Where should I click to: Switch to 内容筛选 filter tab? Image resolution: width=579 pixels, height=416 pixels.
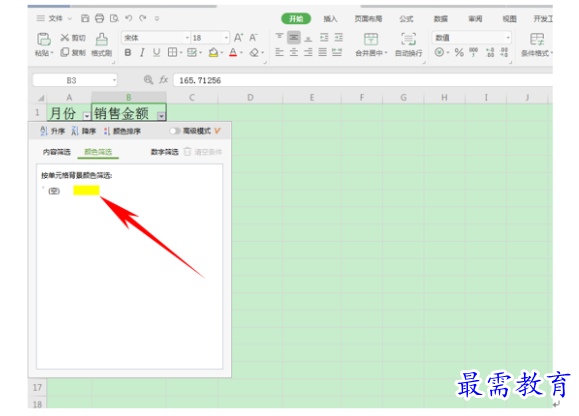pyautogui.click(x=56, y=152)
